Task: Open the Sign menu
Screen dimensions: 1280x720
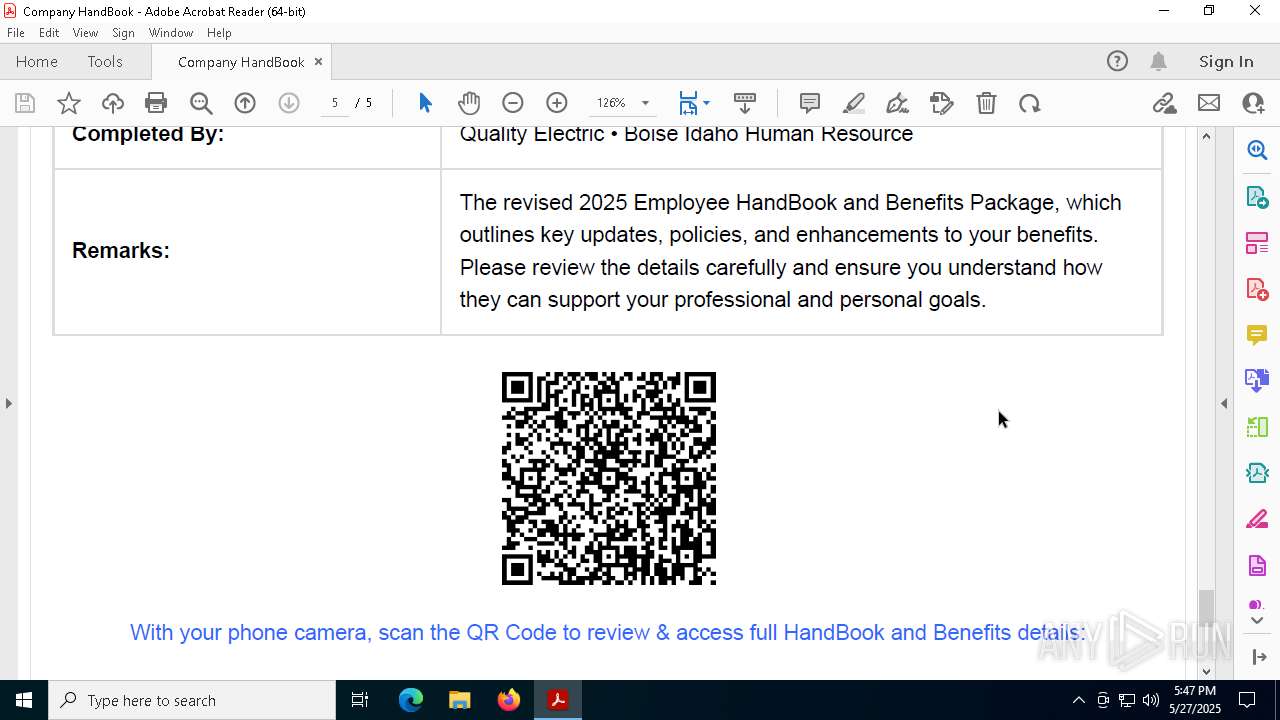Action: [123, 33]
